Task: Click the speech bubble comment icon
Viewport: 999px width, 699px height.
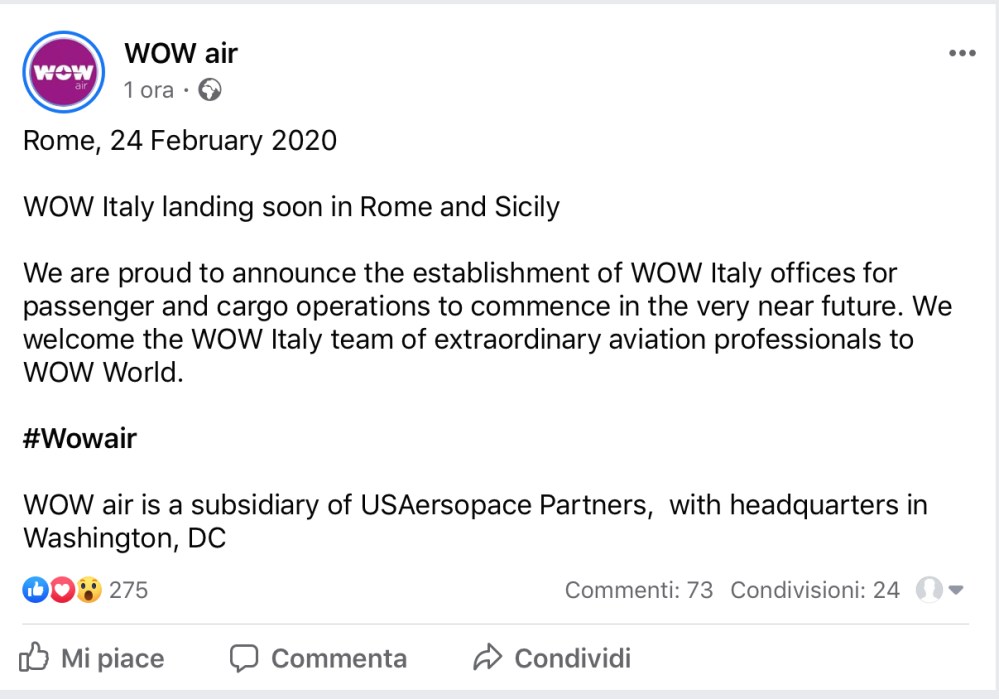Action: tap(244, 658)
